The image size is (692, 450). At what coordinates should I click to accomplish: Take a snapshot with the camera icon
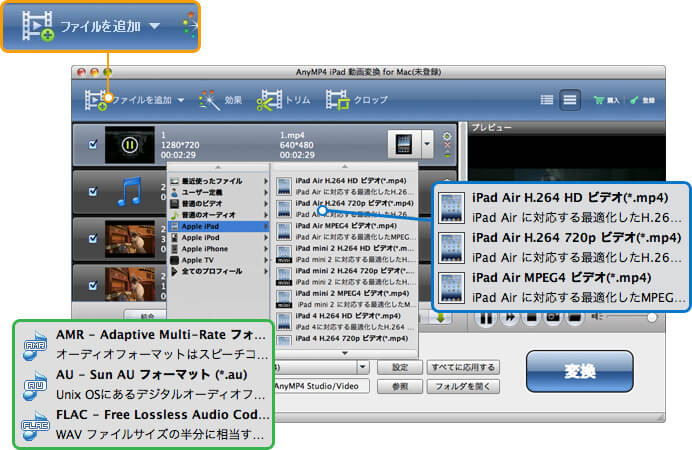coord(553,318)
